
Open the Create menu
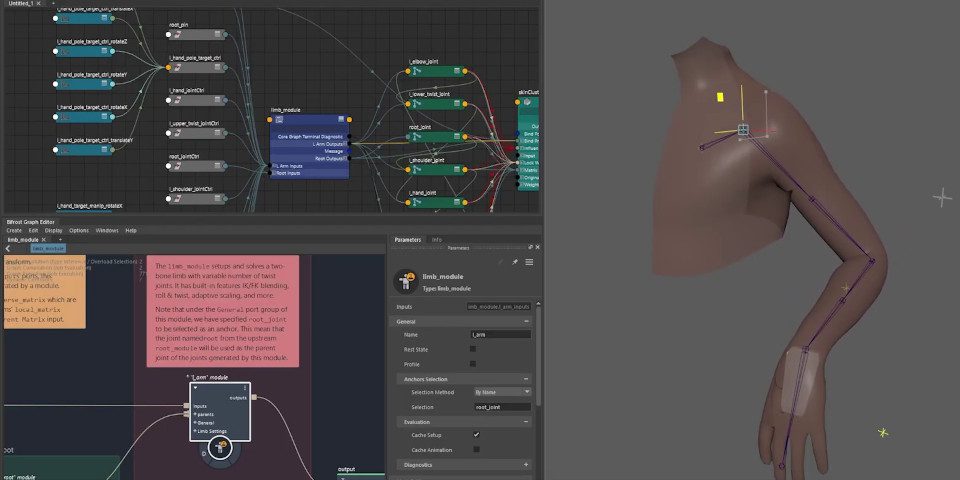14,230
